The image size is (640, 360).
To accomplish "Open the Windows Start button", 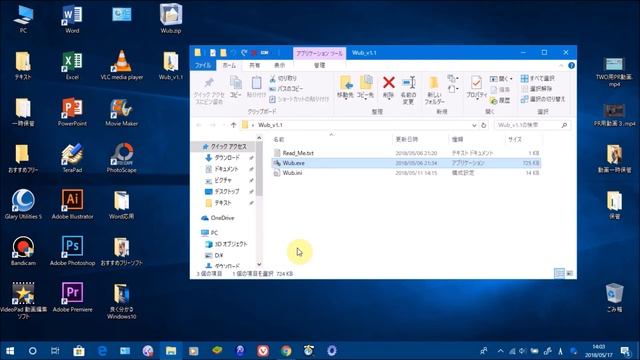I will (10, 351).
